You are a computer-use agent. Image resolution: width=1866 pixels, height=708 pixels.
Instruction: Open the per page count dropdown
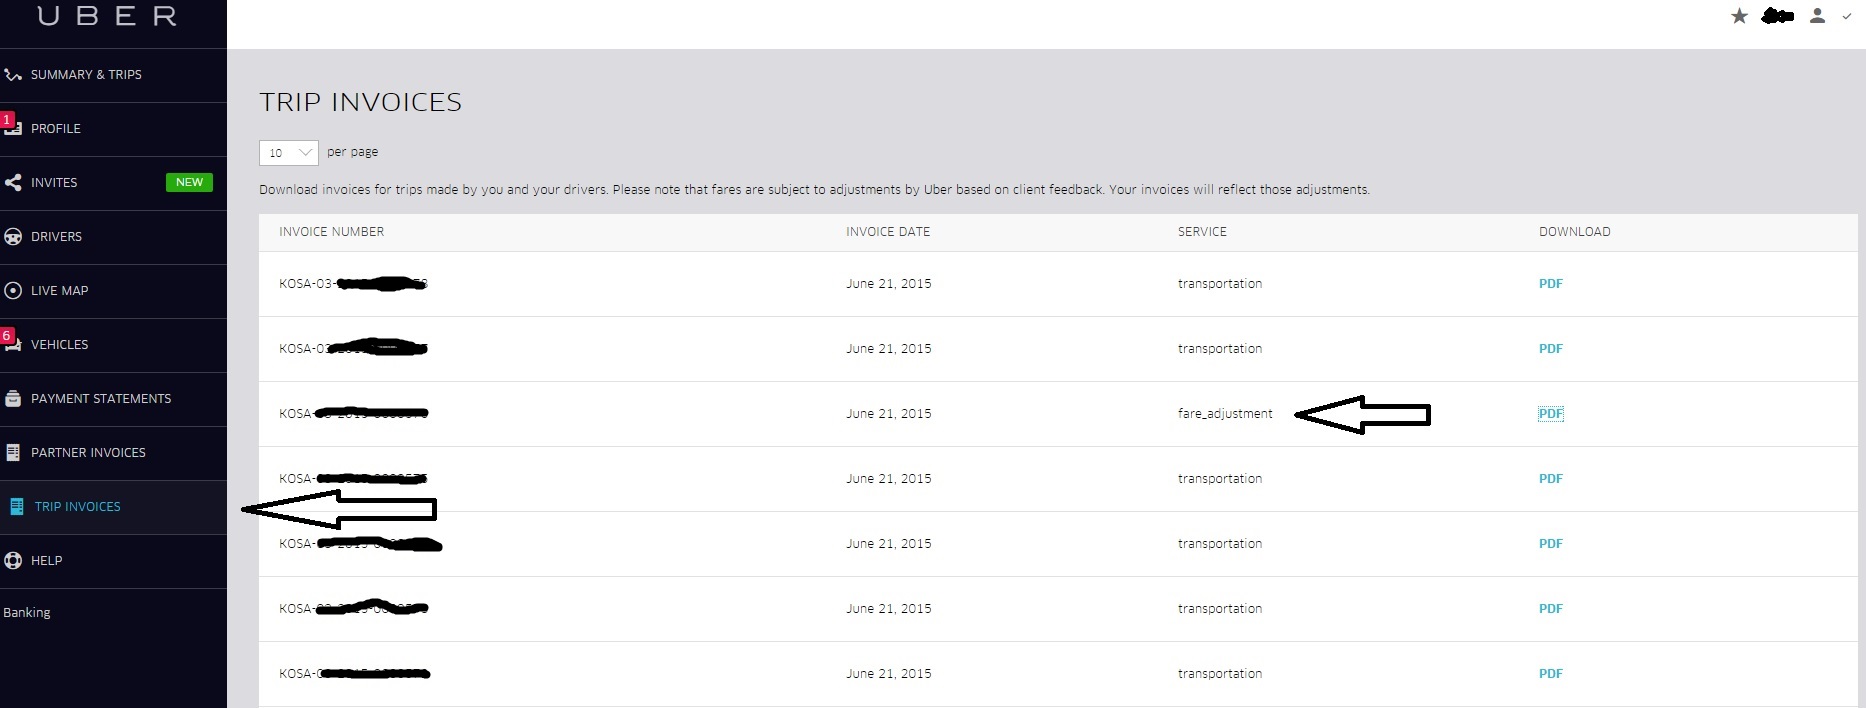click(x=289, y=153)
